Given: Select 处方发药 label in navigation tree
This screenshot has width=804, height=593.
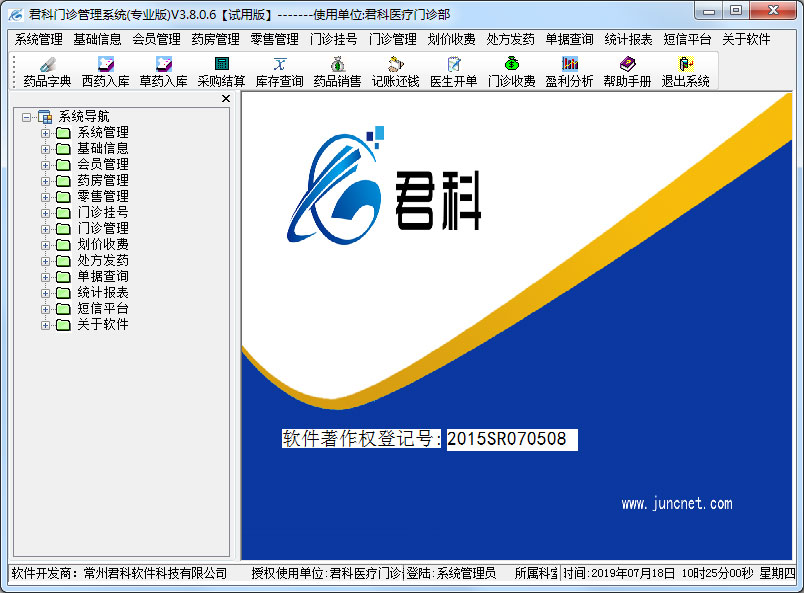Looking at the screenshot, I should pos(103,261).
